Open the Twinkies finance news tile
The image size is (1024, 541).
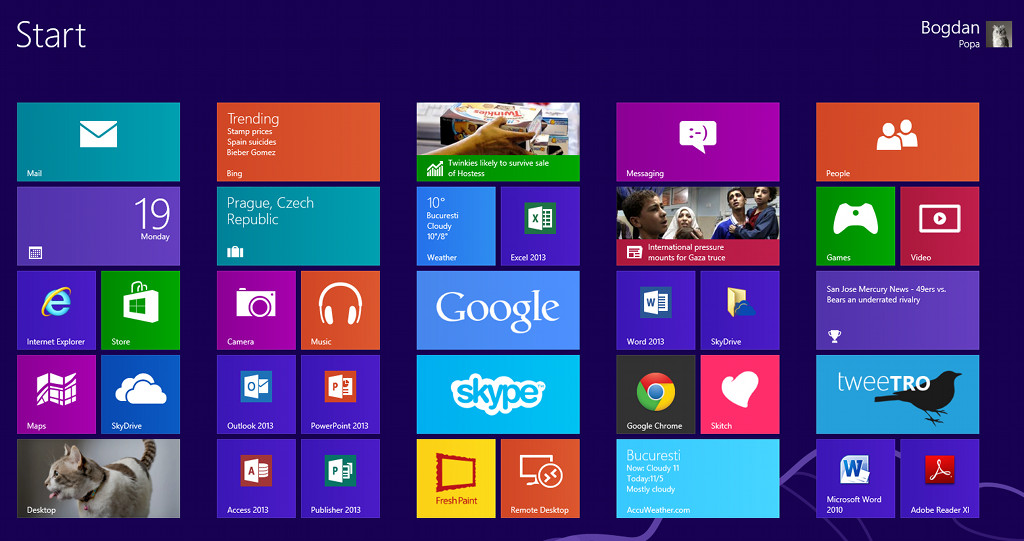(498, 142)
